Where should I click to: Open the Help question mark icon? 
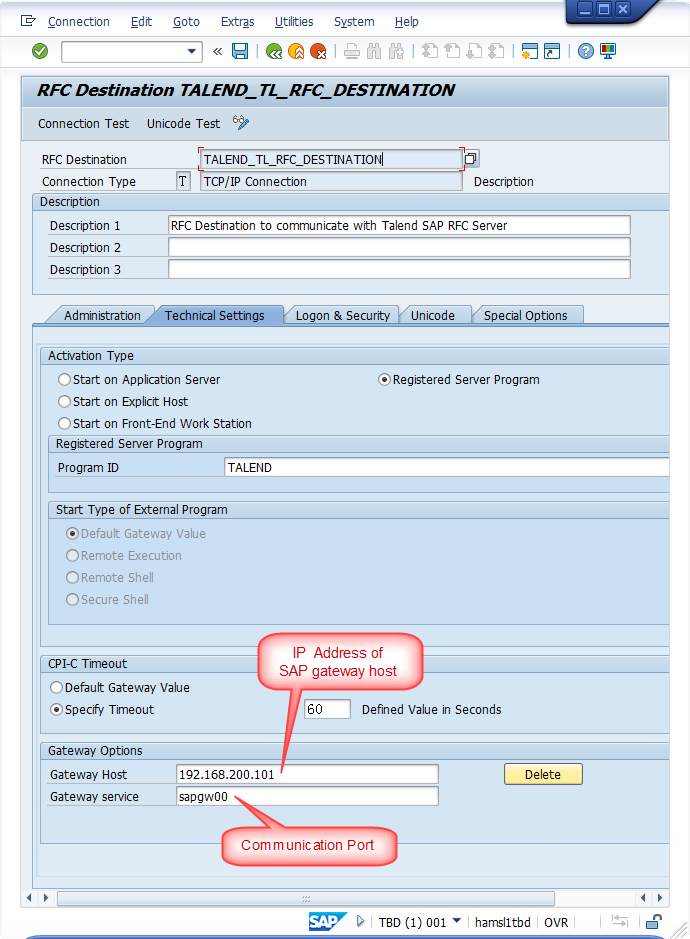(586, 52)
